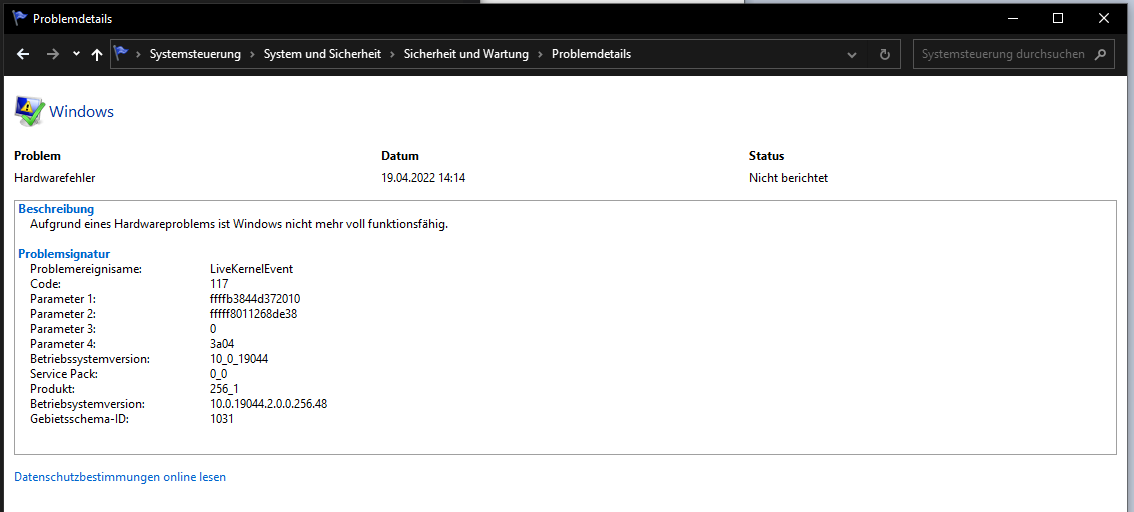Select the date 19.04.2022 14:14
Viewport: 1134px width, 512px height.
(423, 178)
